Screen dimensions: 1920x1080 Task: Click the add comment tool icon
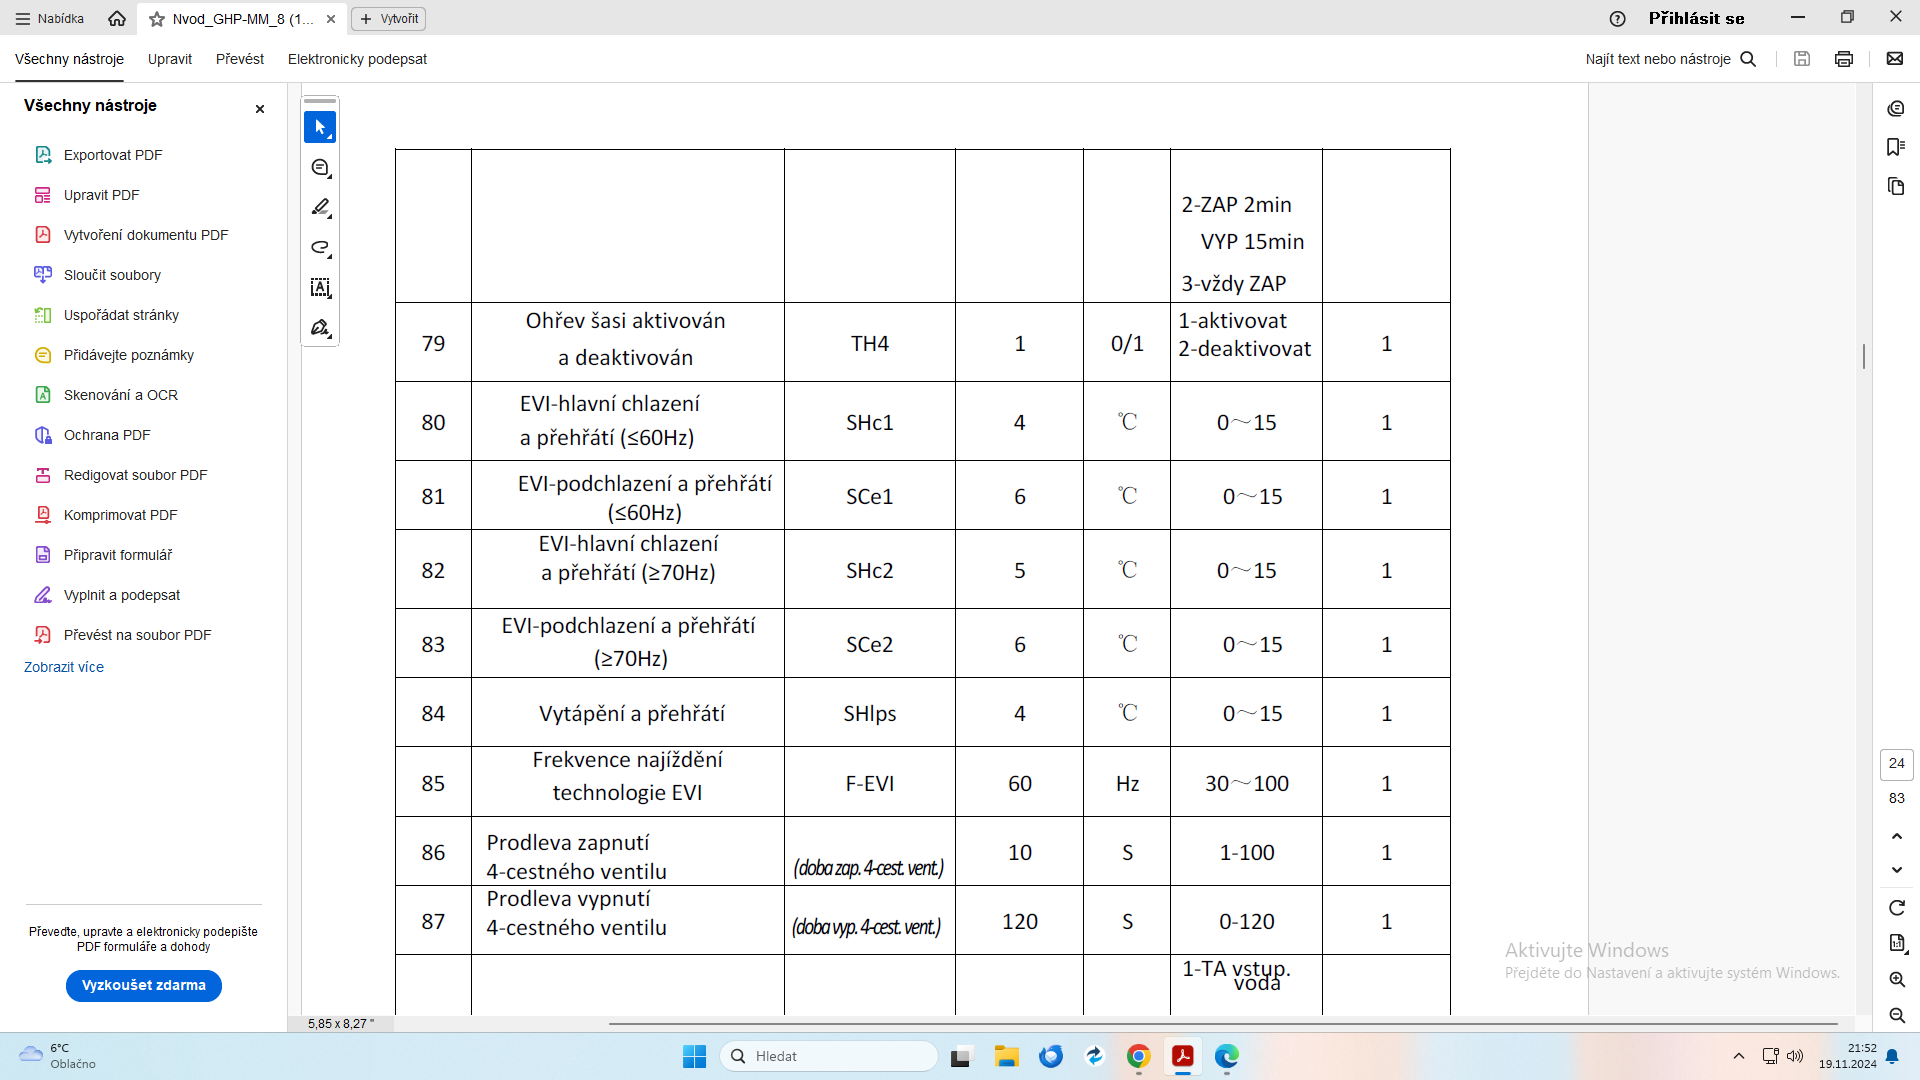[x=320, y=168]
